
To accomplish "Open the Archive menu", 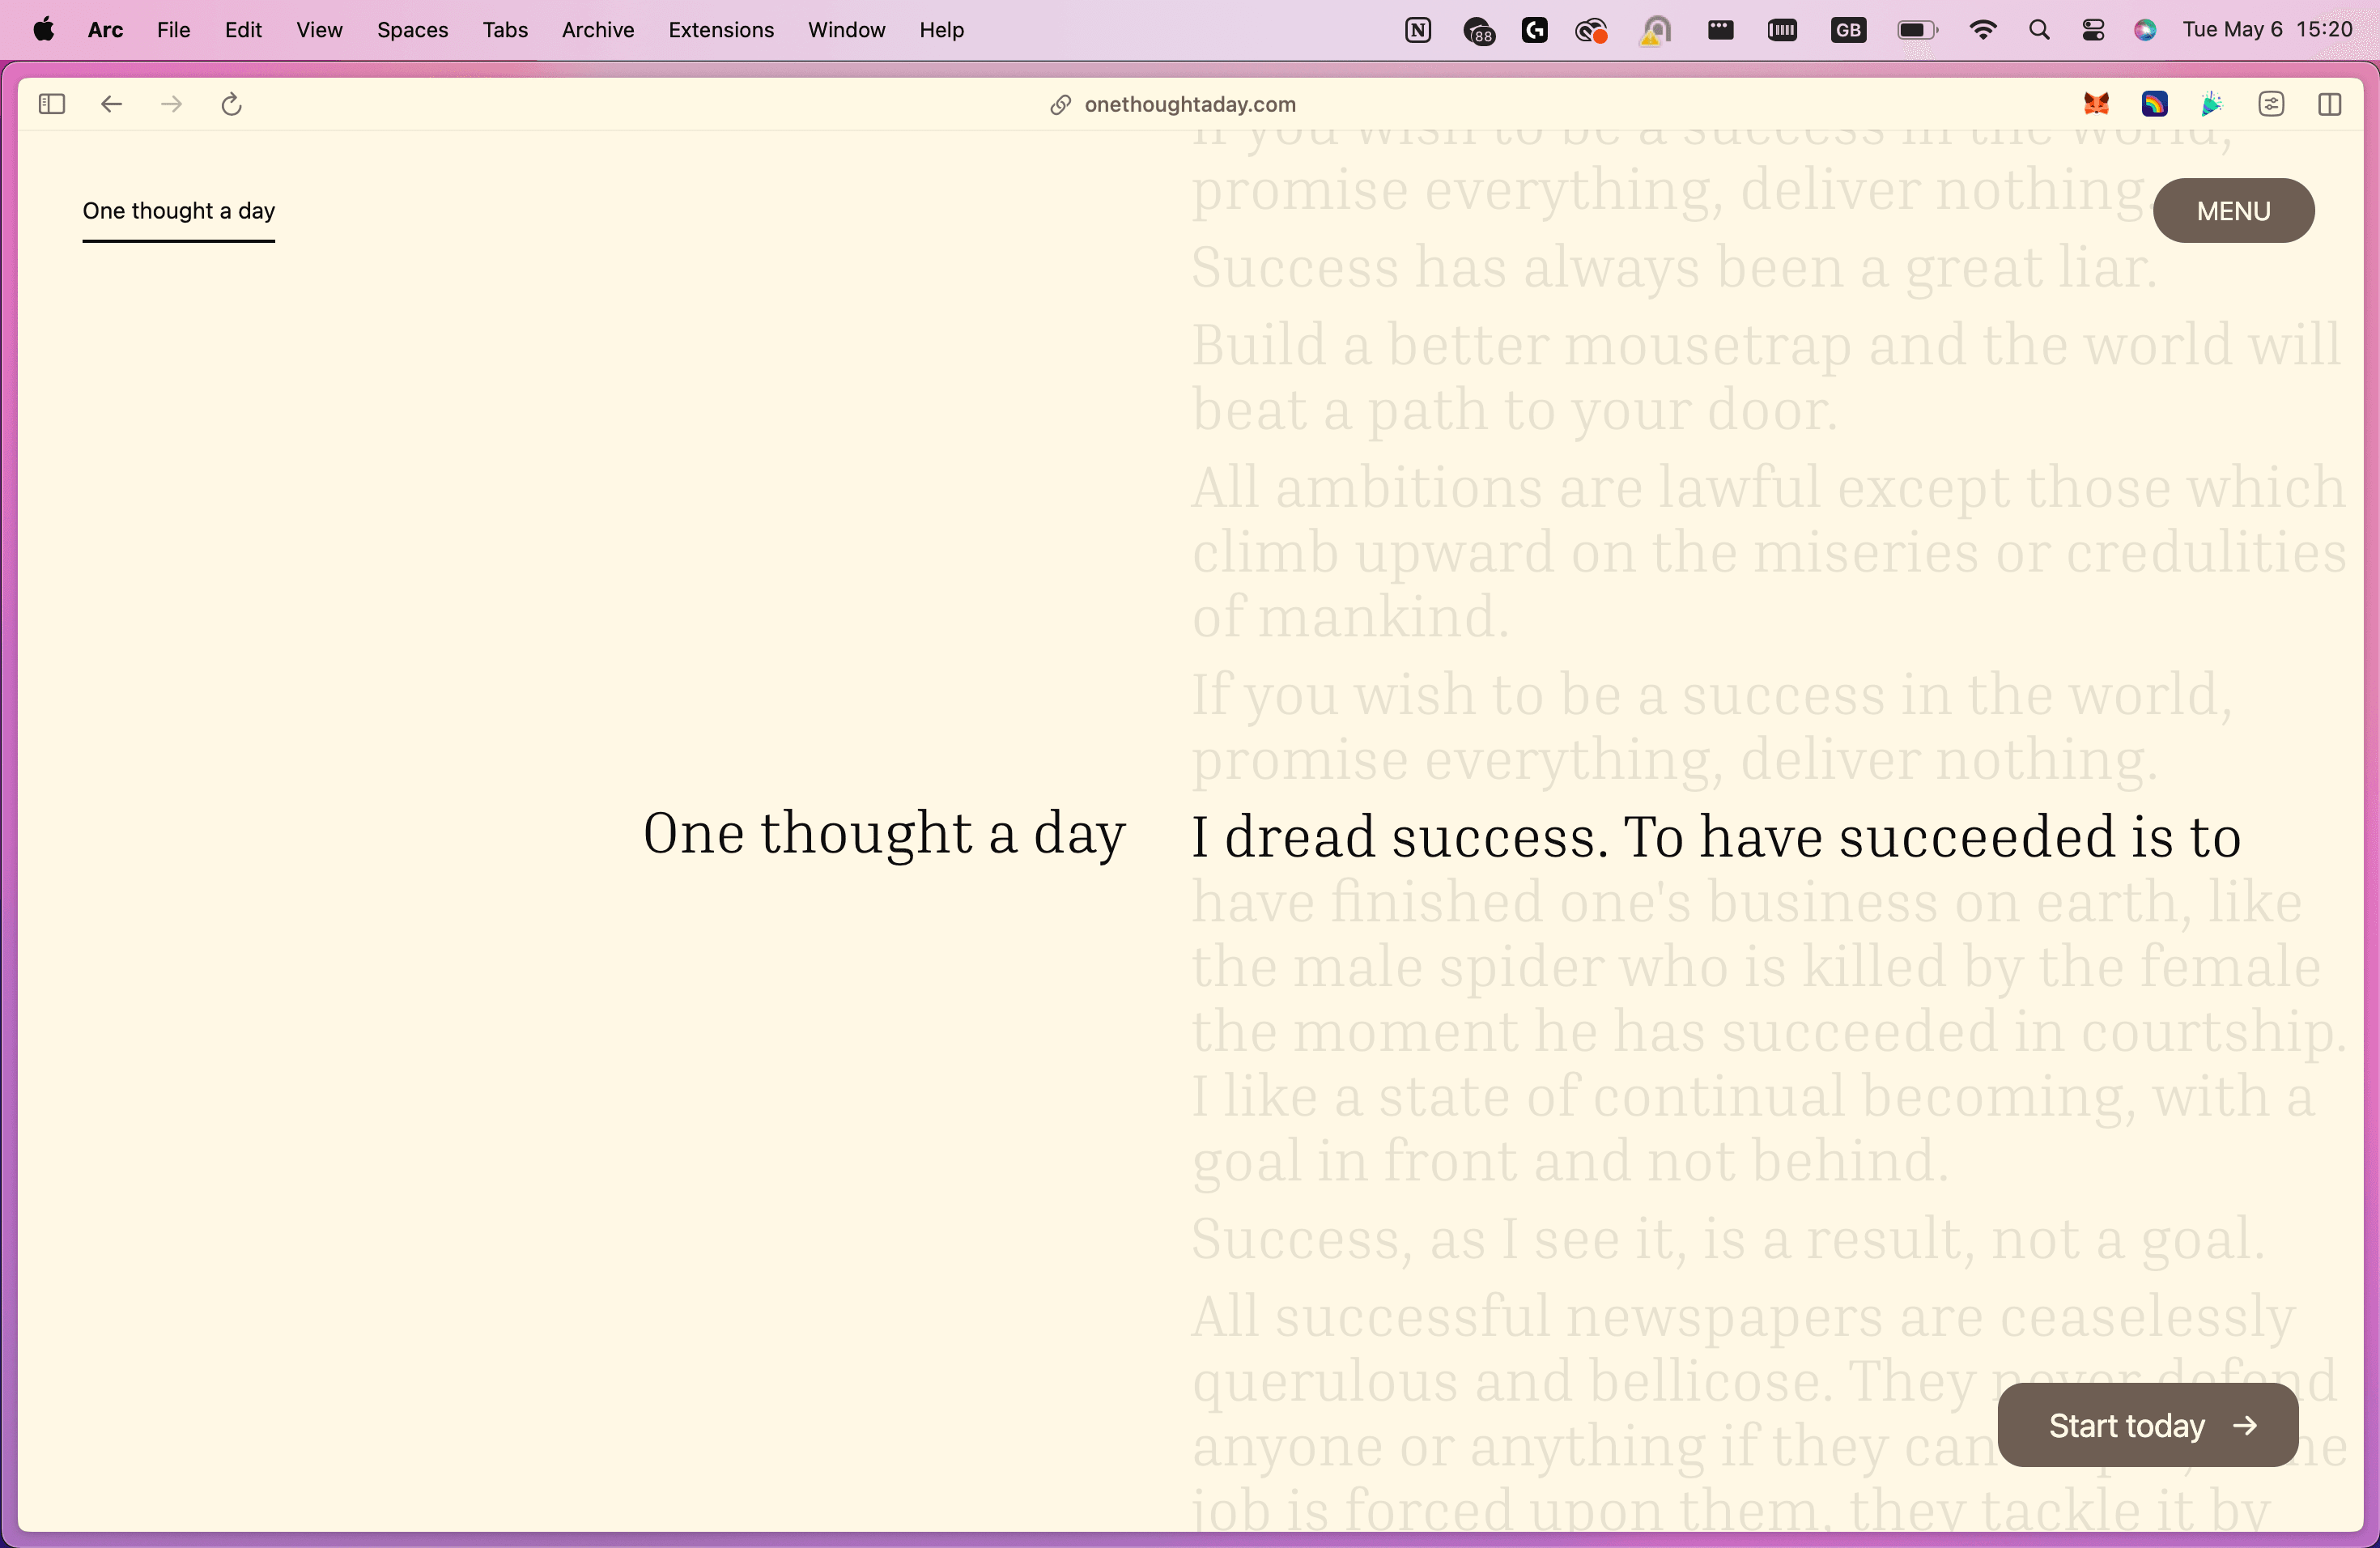I will coord(597,30).
